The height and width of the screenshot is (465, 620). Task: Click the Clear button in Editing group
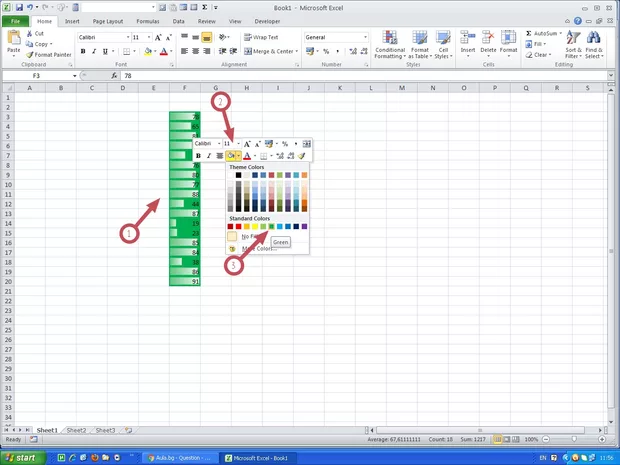point(537,55)
